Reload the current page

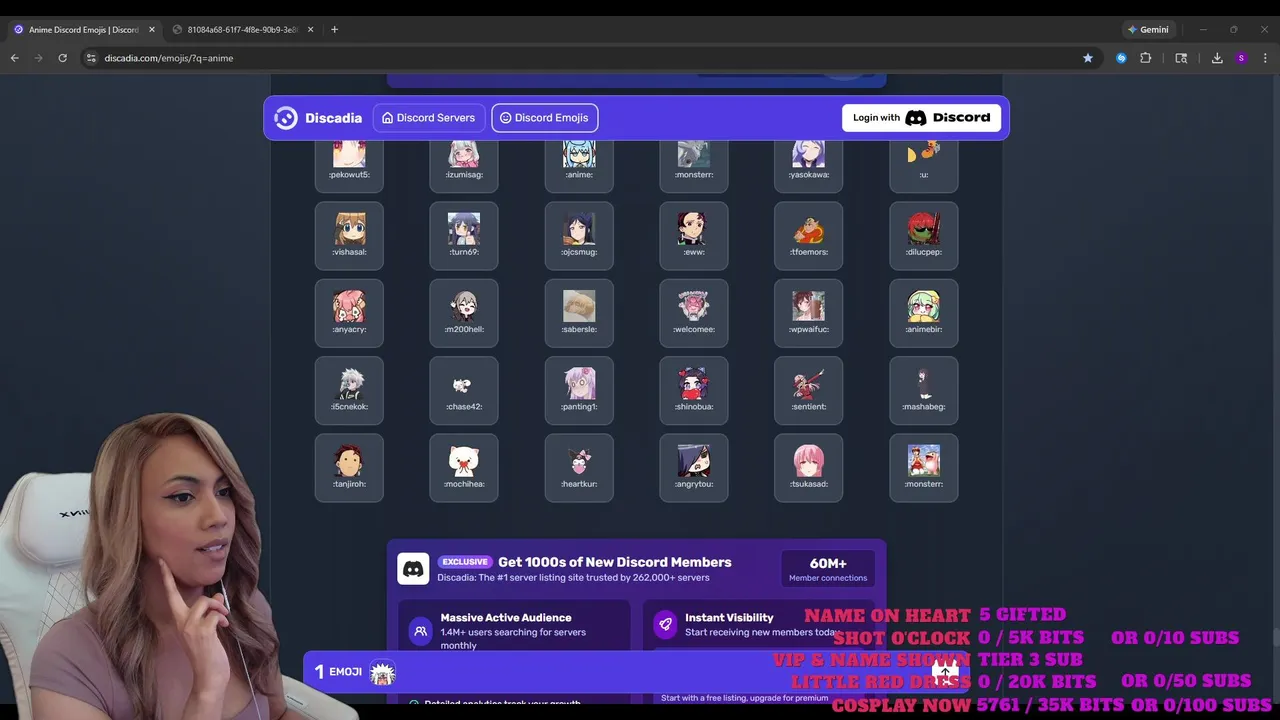(x=62, y=58)
